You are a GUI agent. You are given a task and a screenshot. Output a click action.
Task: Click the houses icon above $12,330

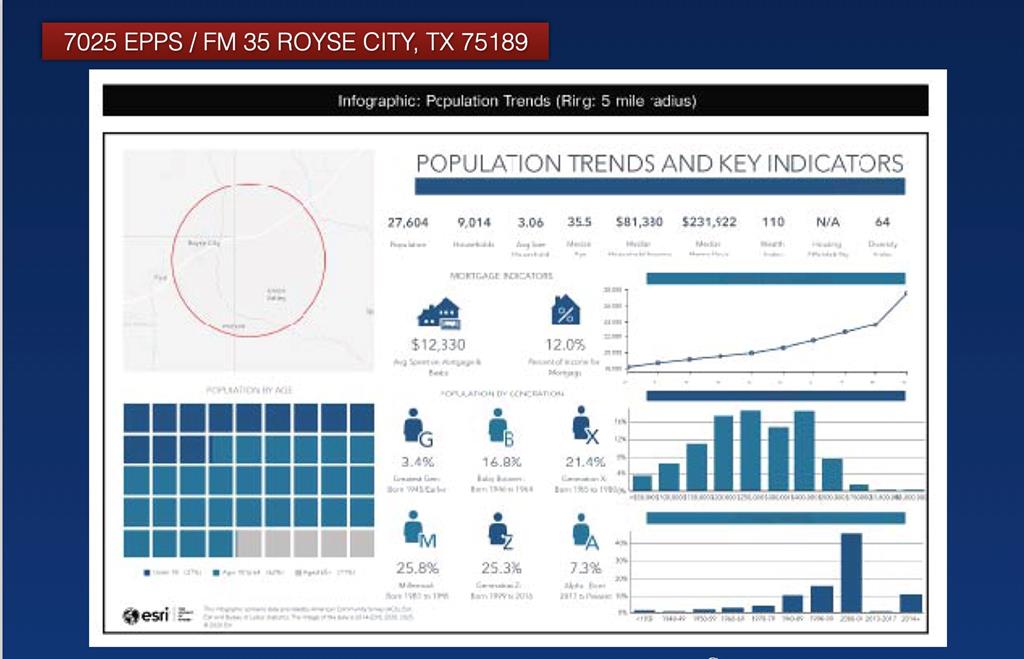pyautogui.click(x=439, y=313)
